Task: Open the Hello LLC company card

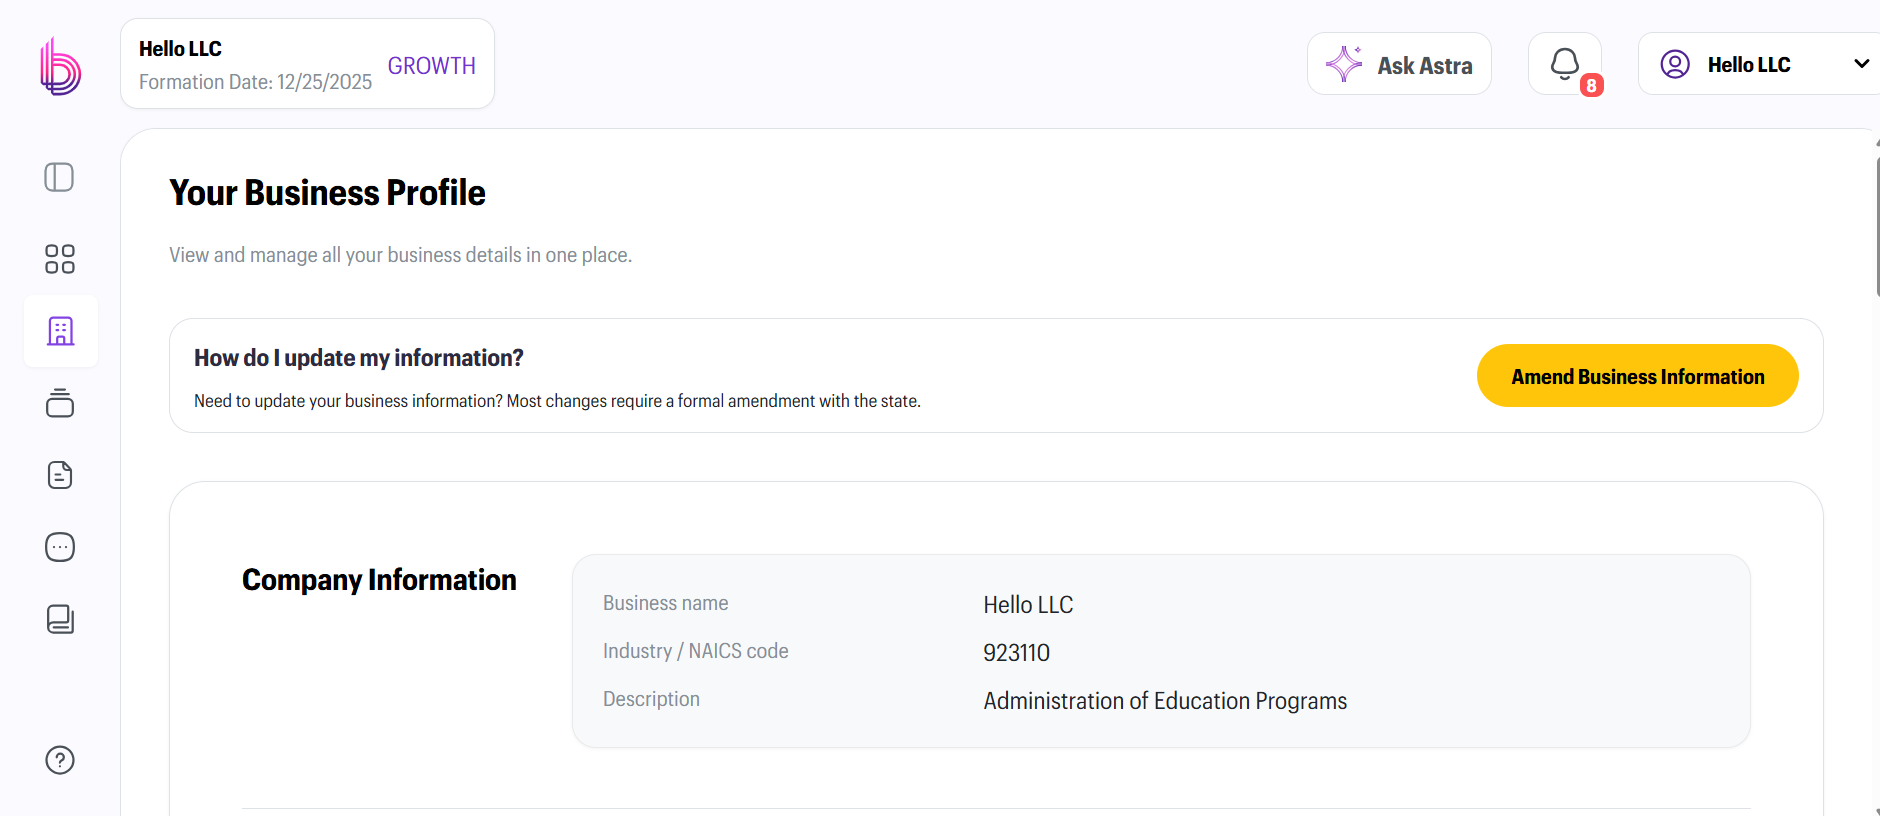Action: 307,64
